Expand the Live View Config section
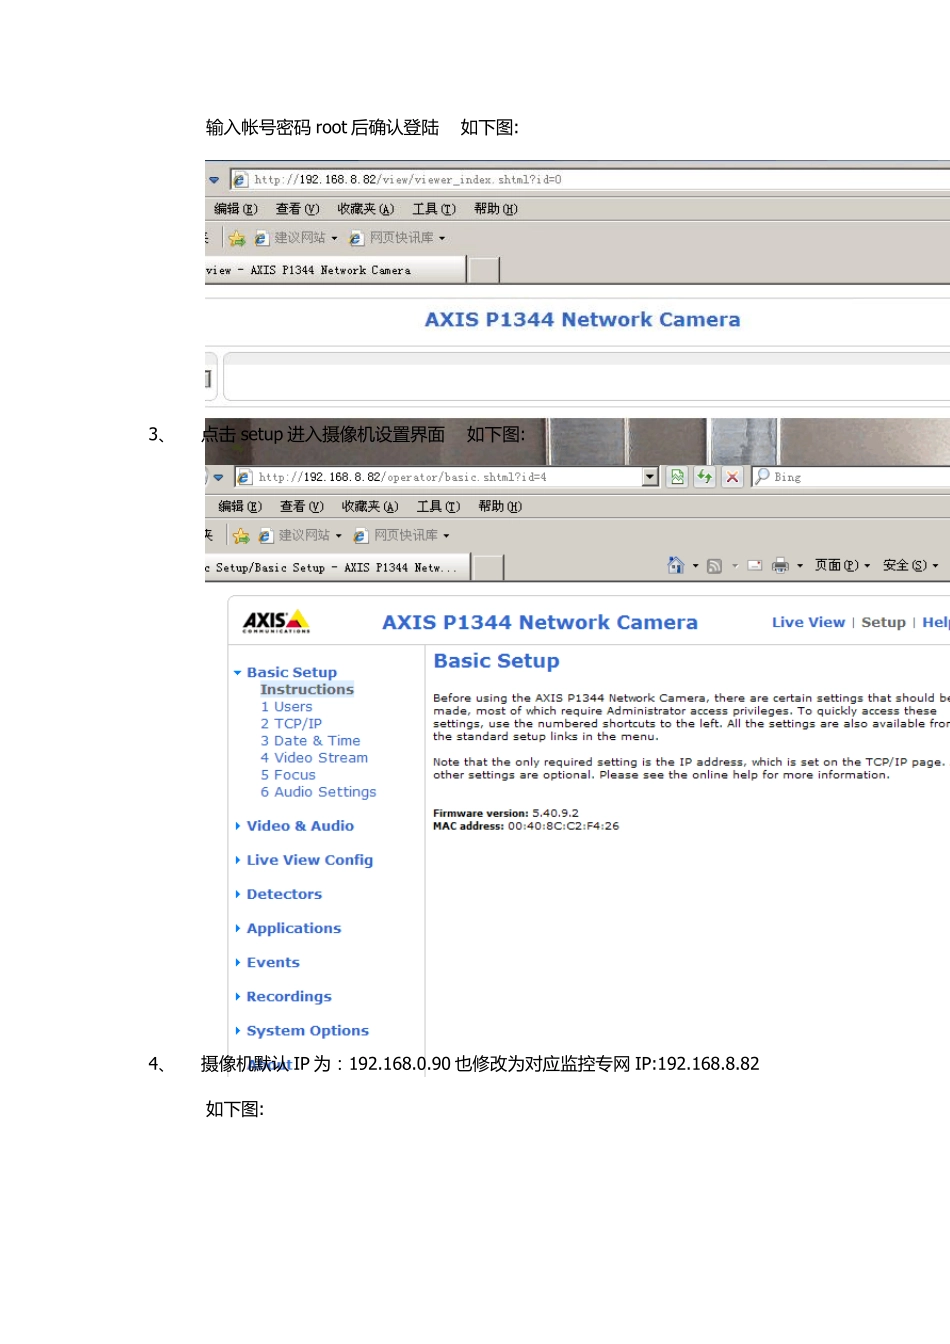Viewport: 950px width, 1344px height. click(238, 860)
